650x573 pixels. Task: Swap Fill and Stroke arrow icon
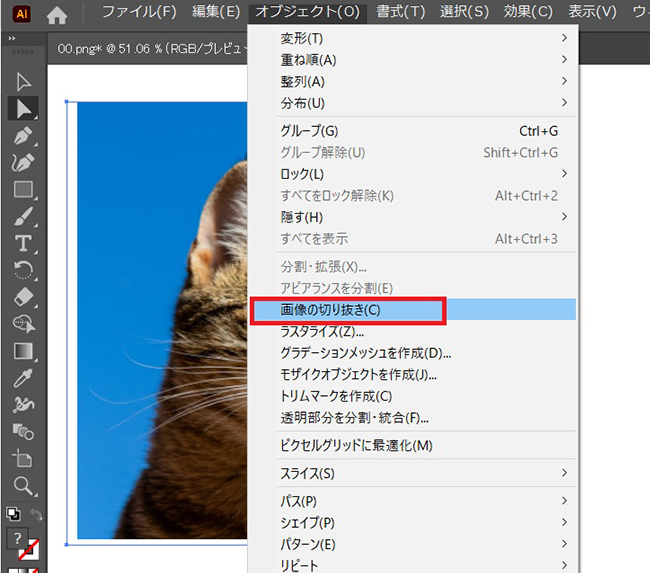tap(36, 515)
